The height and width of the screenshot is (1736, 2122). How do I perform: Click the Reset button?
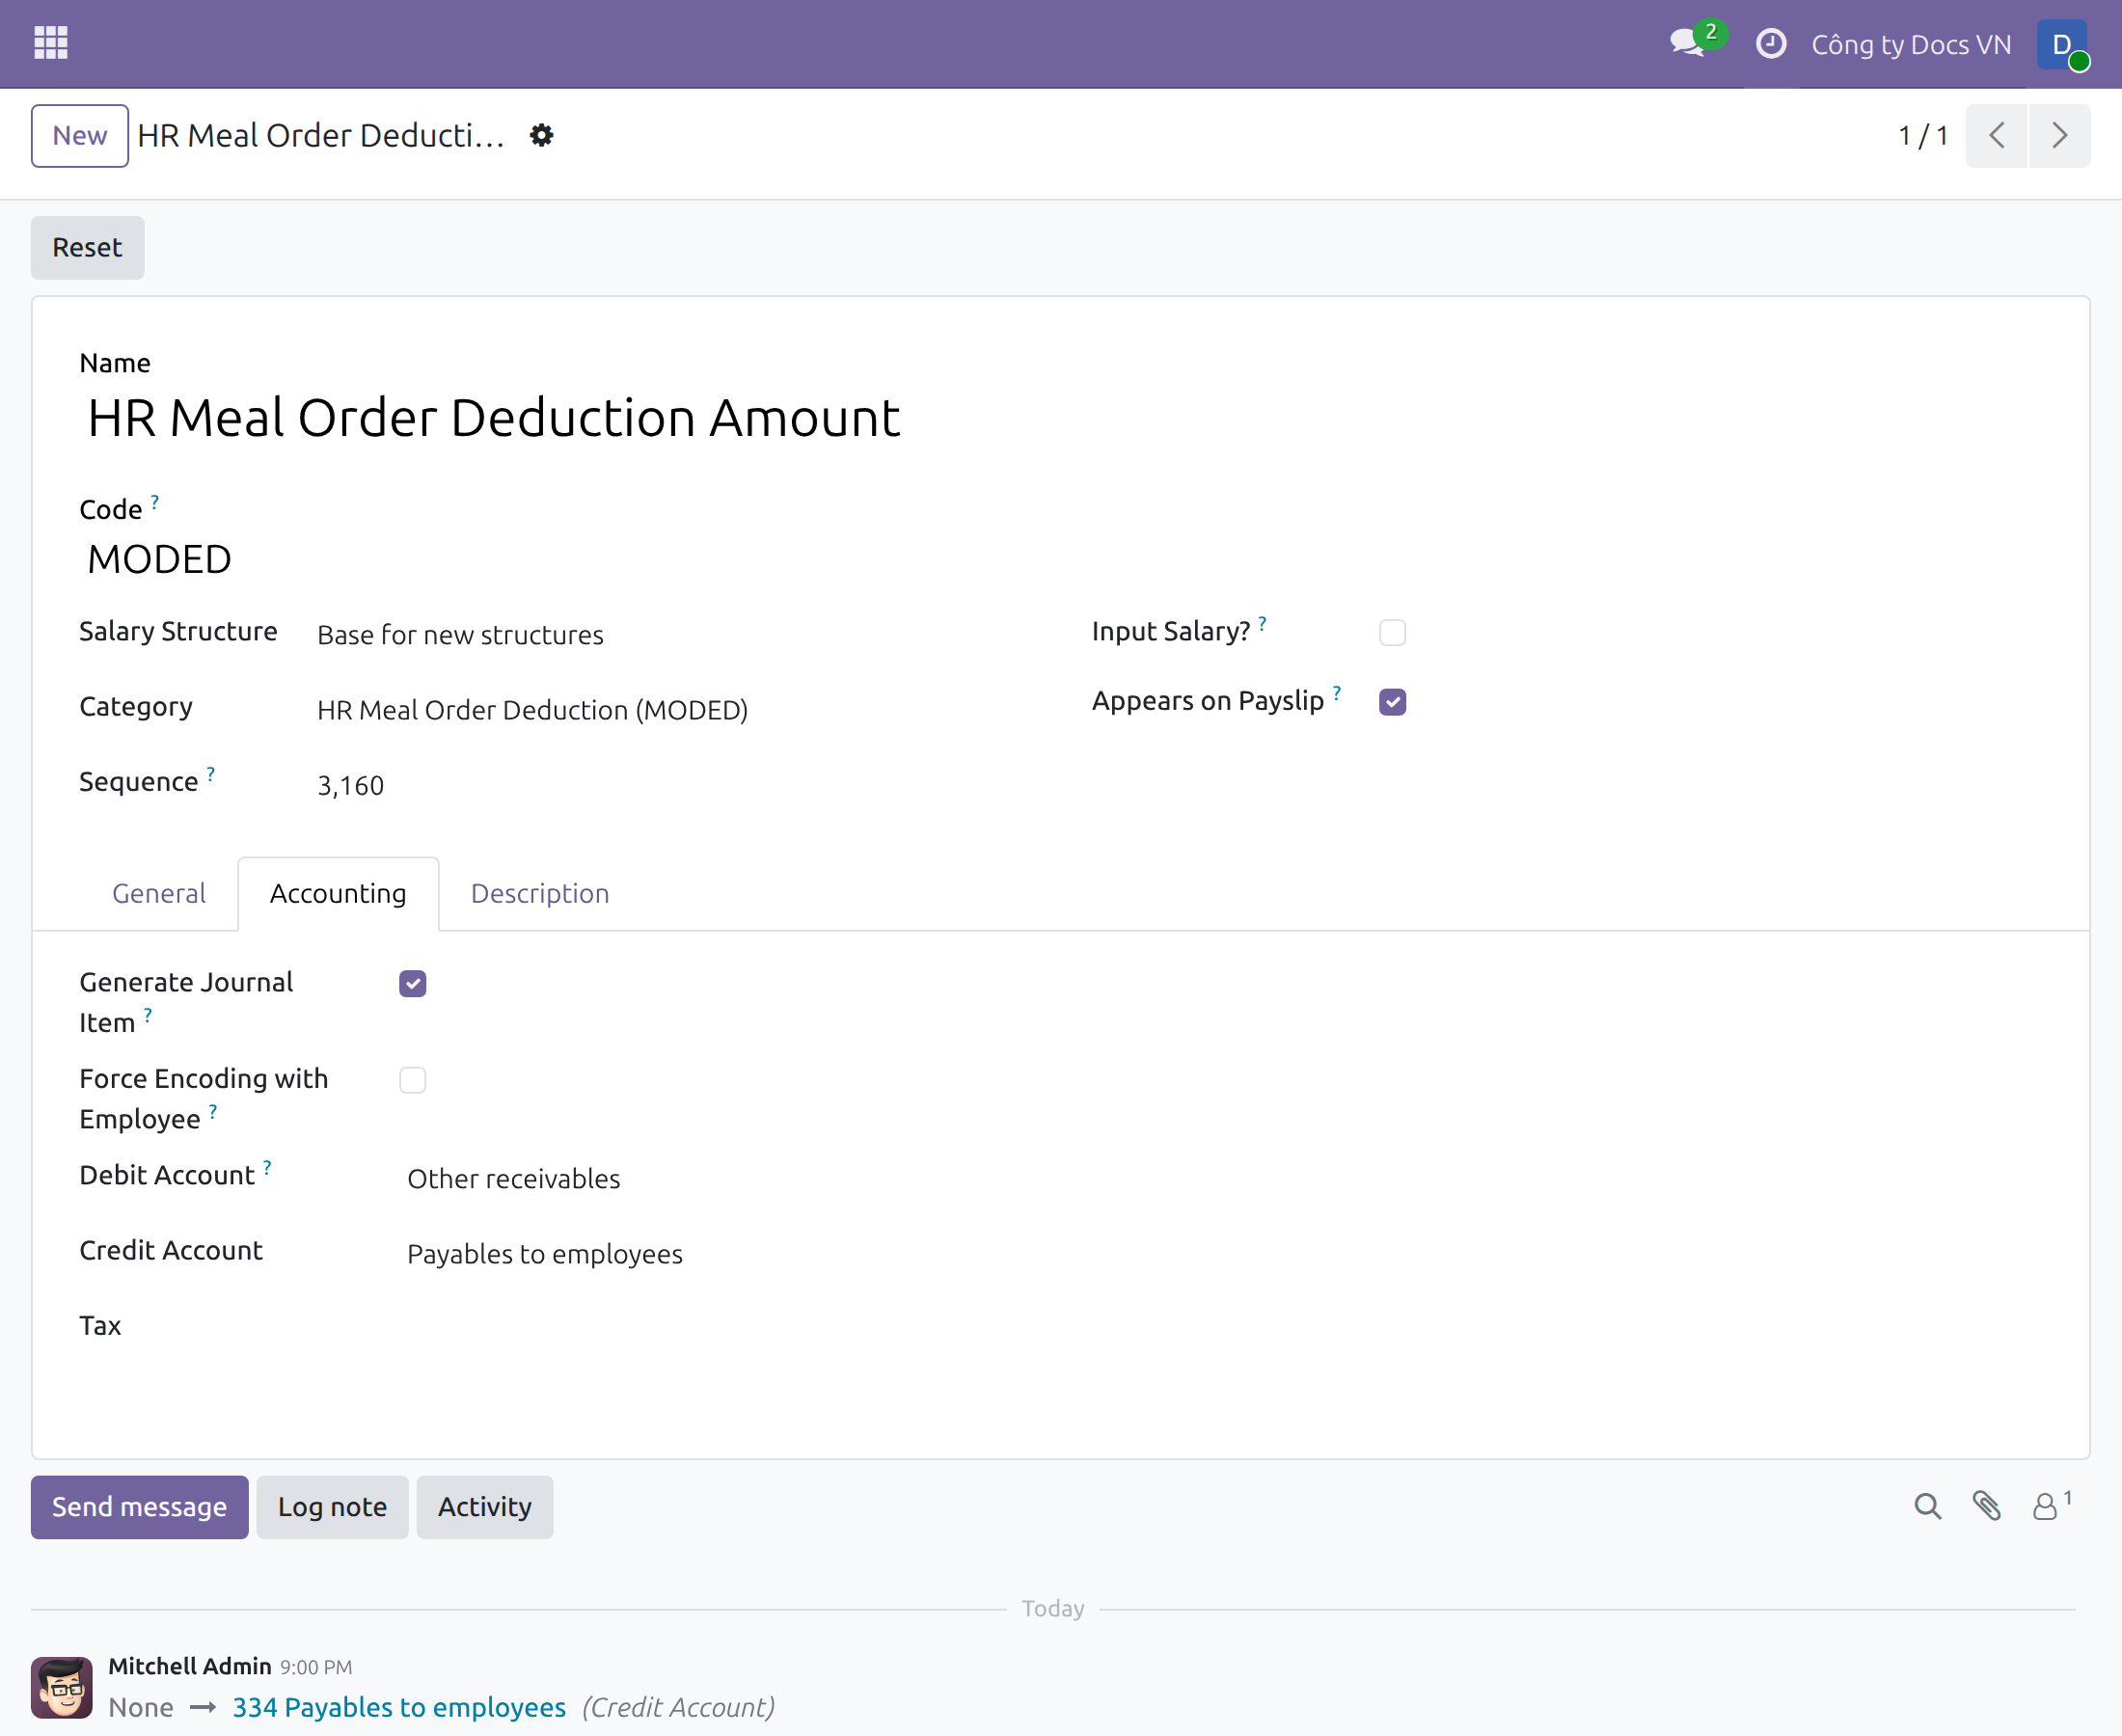(x=87, y=247)
